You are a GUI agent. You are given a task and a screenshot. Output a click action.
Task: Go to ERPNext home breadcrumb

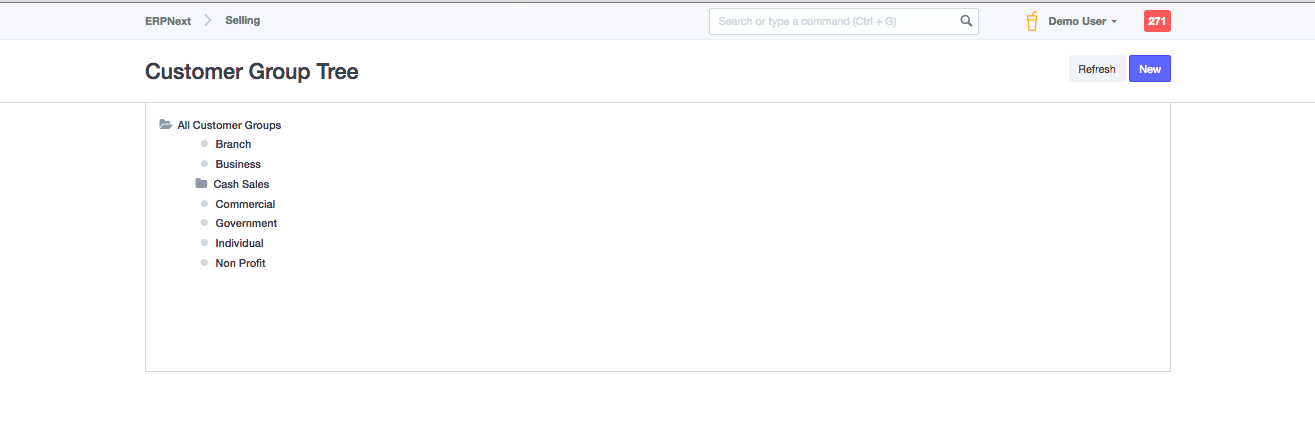pos(168,20)
